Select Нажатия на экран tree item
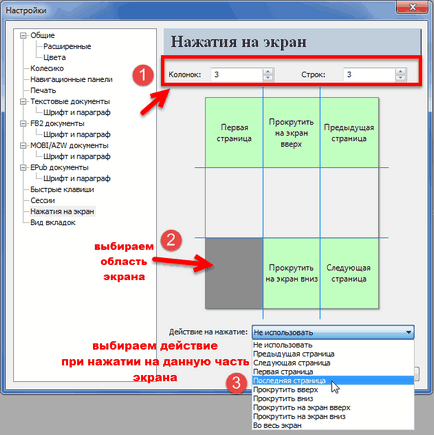Screen dimensions: 434x435 (62, 211)
